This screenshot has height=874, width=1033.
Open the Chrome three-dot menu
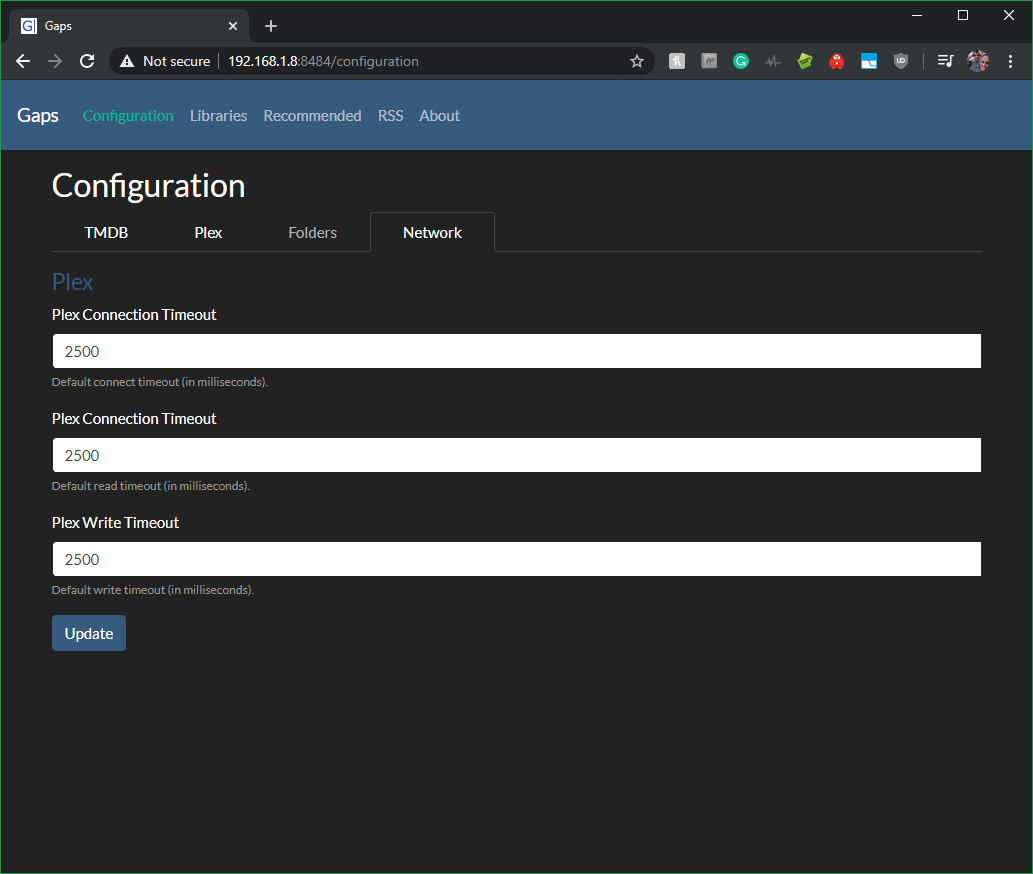coord(1010,61)
